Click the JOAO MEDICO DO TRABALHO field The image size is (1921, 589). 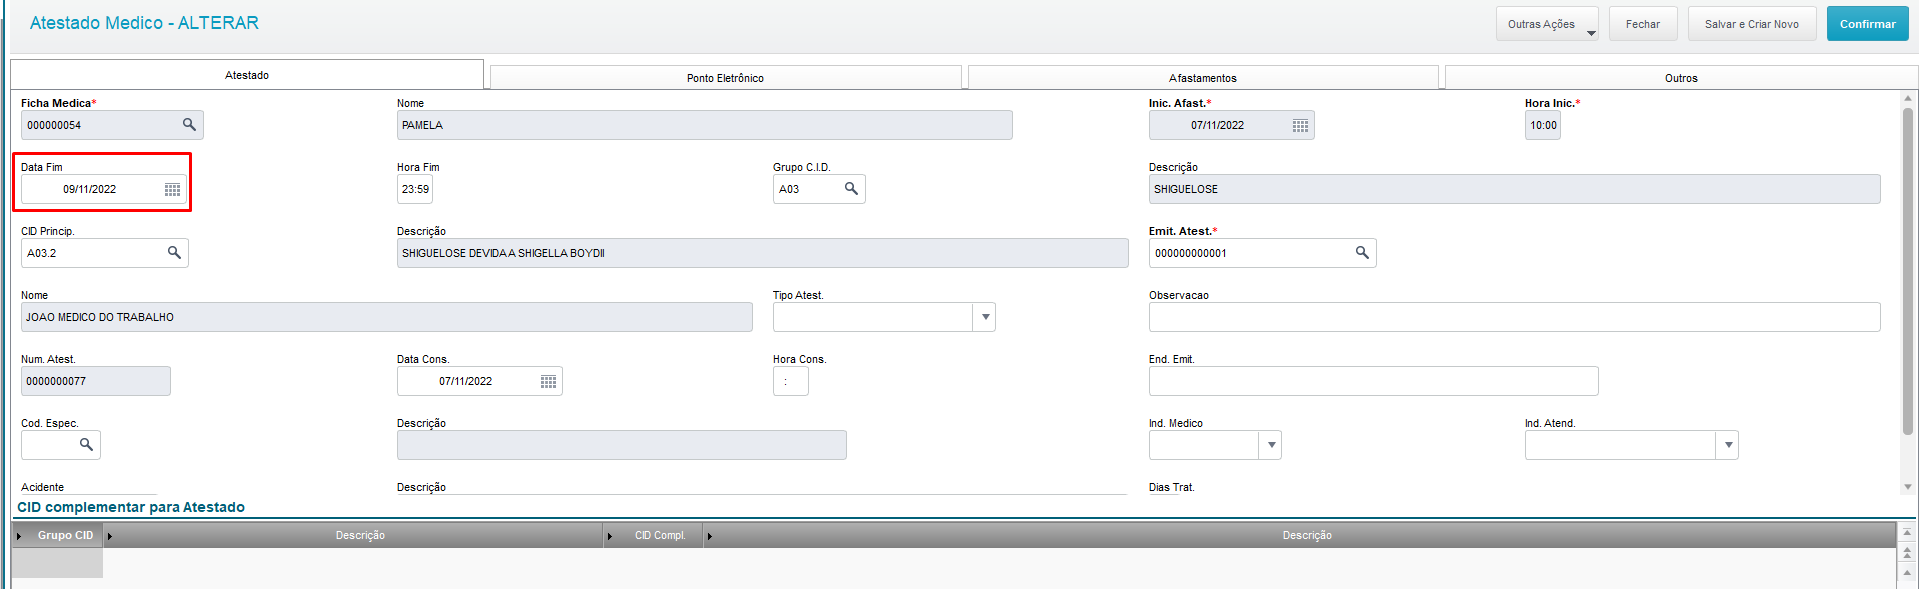coord(386,317)
